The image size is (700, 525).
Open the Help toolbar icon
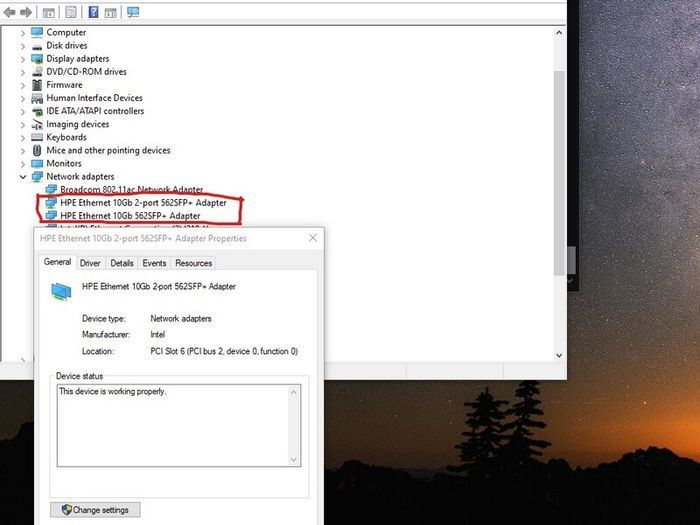tap(93, 12)
